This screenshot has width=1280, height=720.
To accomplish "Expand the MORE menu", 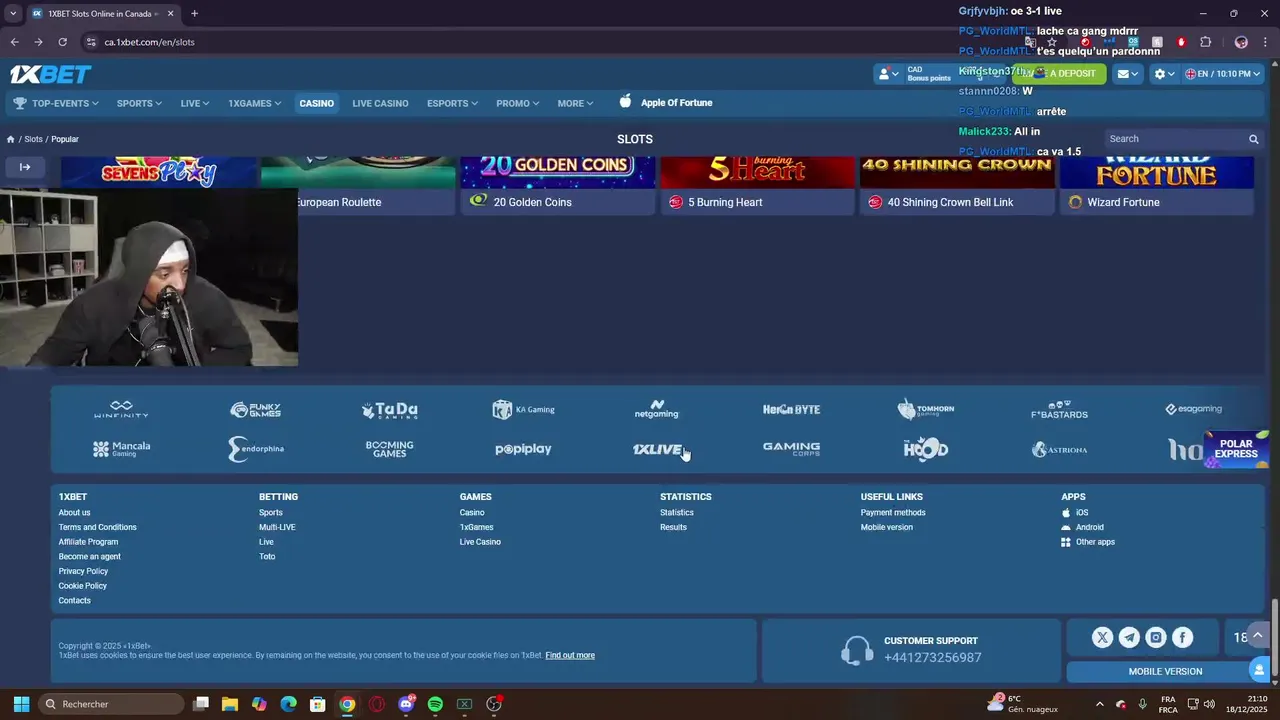I will pyautogui.click(x=575, y=103).
